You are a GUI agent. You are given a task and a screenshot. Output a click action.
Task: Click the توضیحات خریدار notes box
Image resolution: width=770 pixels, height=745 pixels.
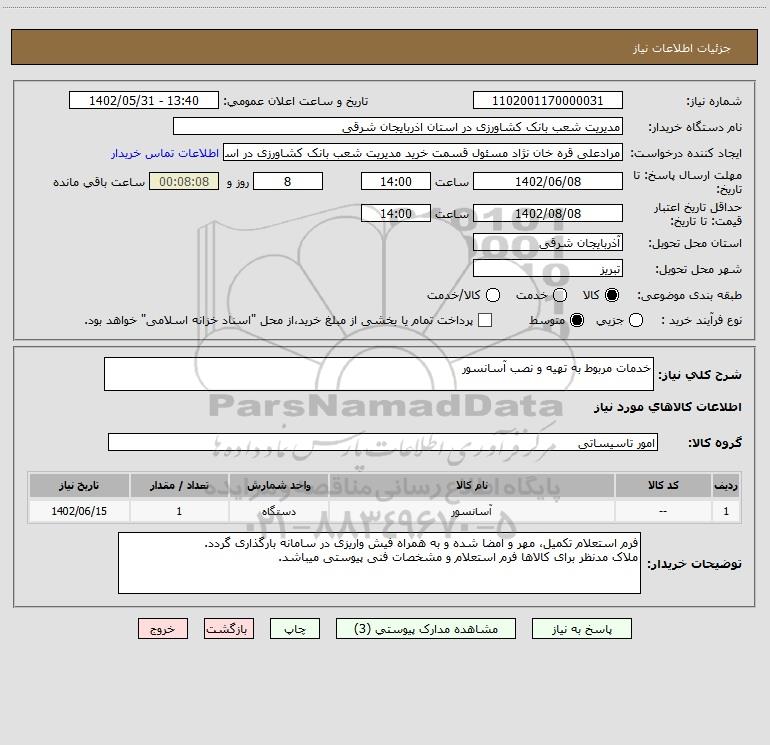point(379,563)
